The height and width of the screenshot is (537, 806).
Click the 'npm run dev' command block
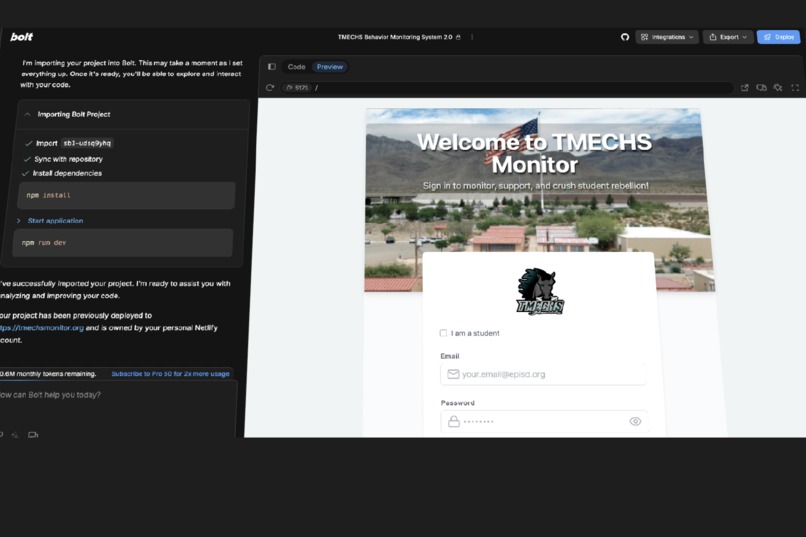123,243
